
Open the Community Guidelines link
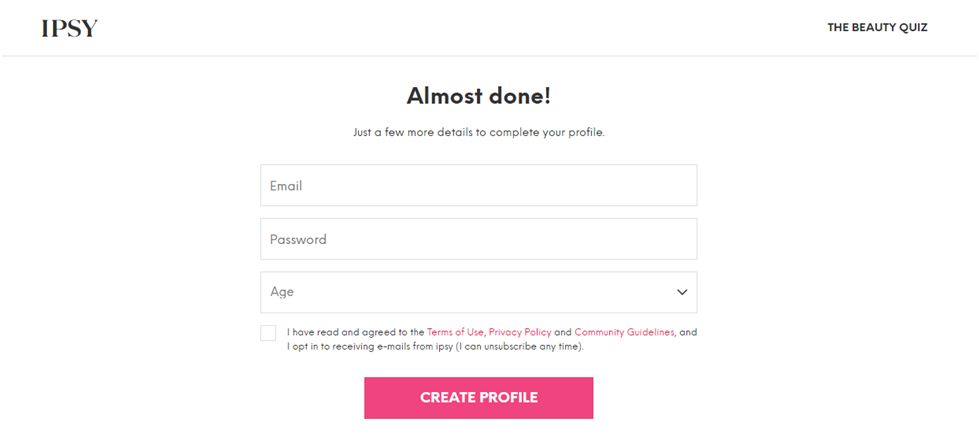(624, 332)
